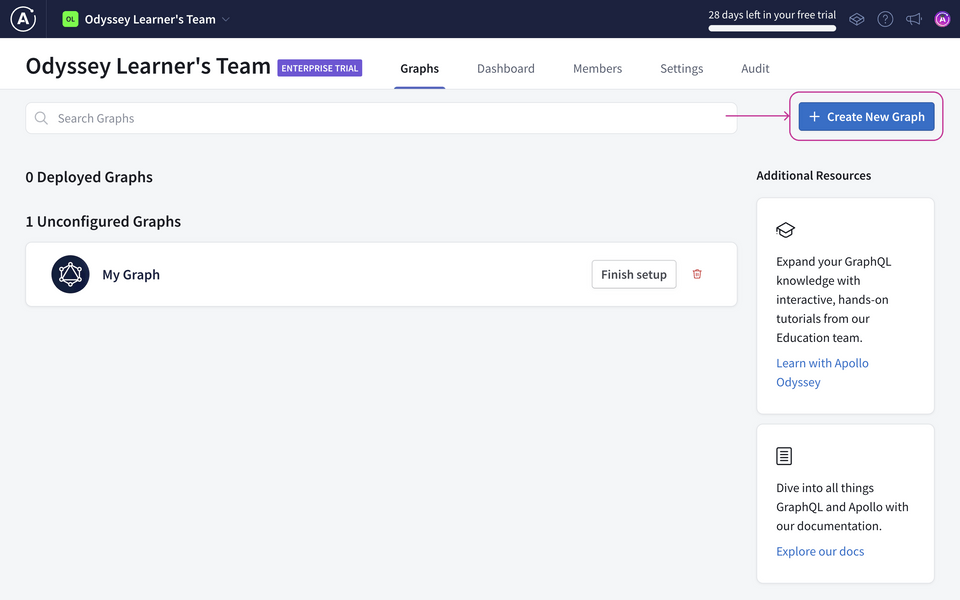Click Finish setup for My Graph
This screenshot has height=600, width=960.
click(634, 274)
